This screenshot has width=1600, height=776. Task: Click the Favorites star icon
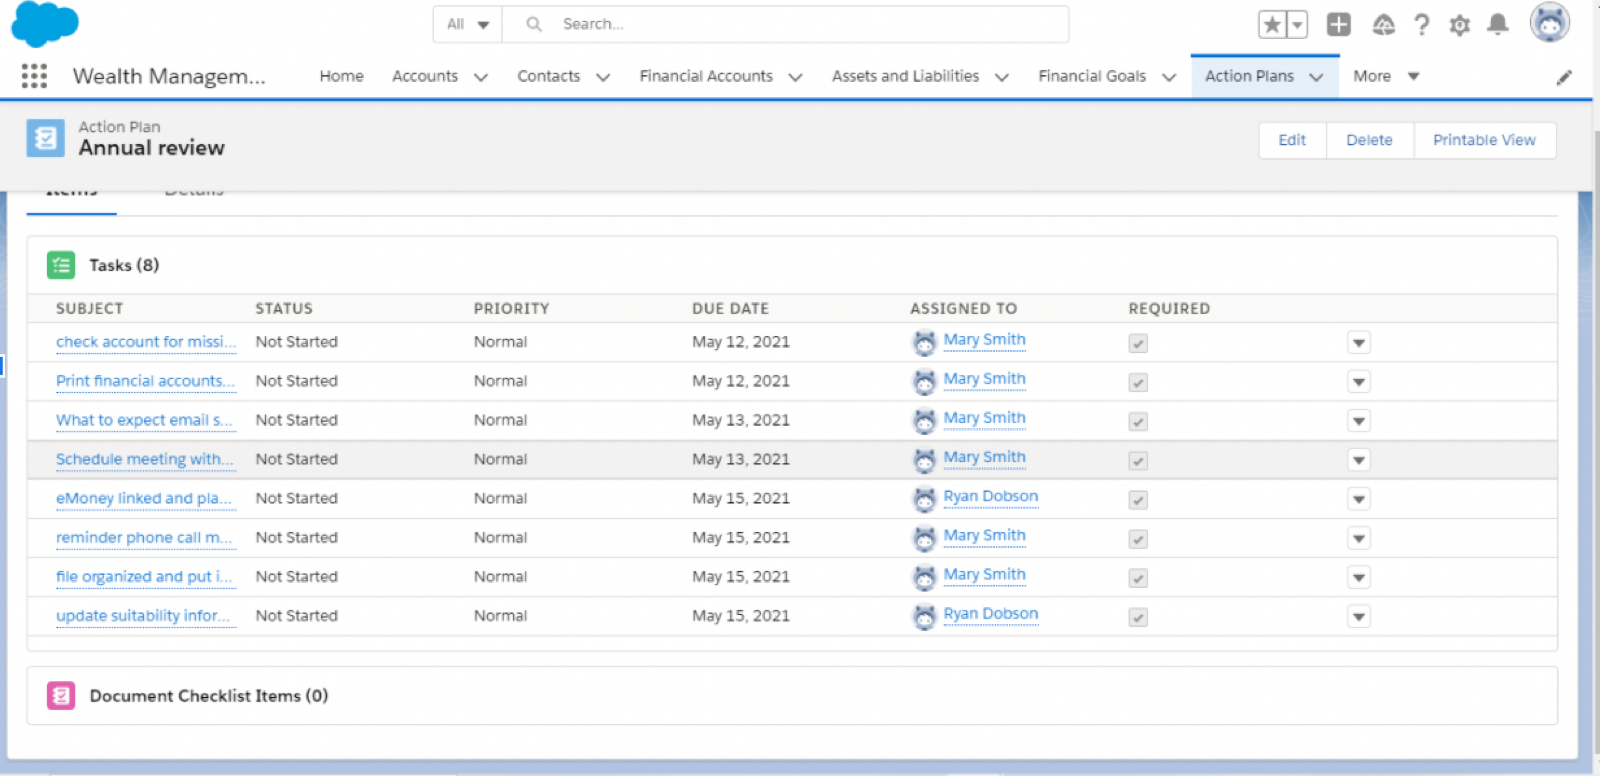point(1272,25)
